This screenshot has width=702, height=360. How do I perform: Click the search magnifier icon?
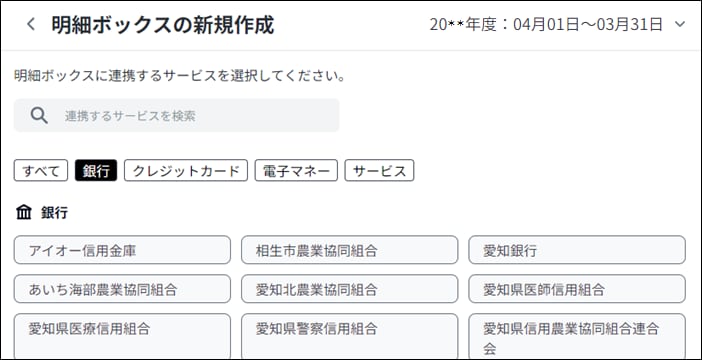coord(39,116)
